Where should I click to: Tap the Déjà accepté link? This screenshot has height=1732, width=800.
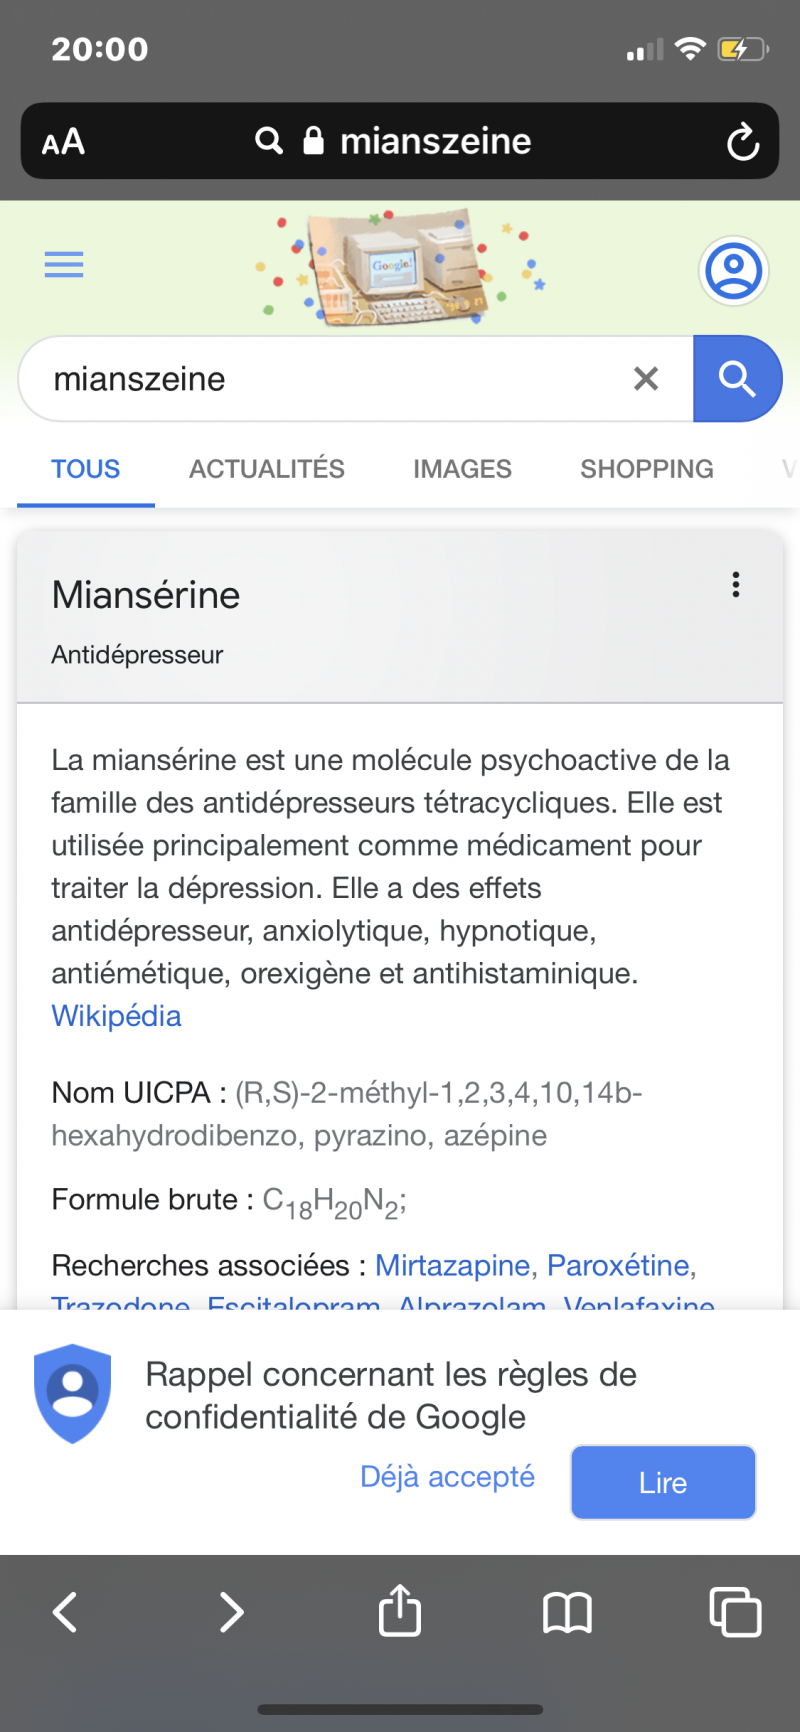click(447, 1477)
